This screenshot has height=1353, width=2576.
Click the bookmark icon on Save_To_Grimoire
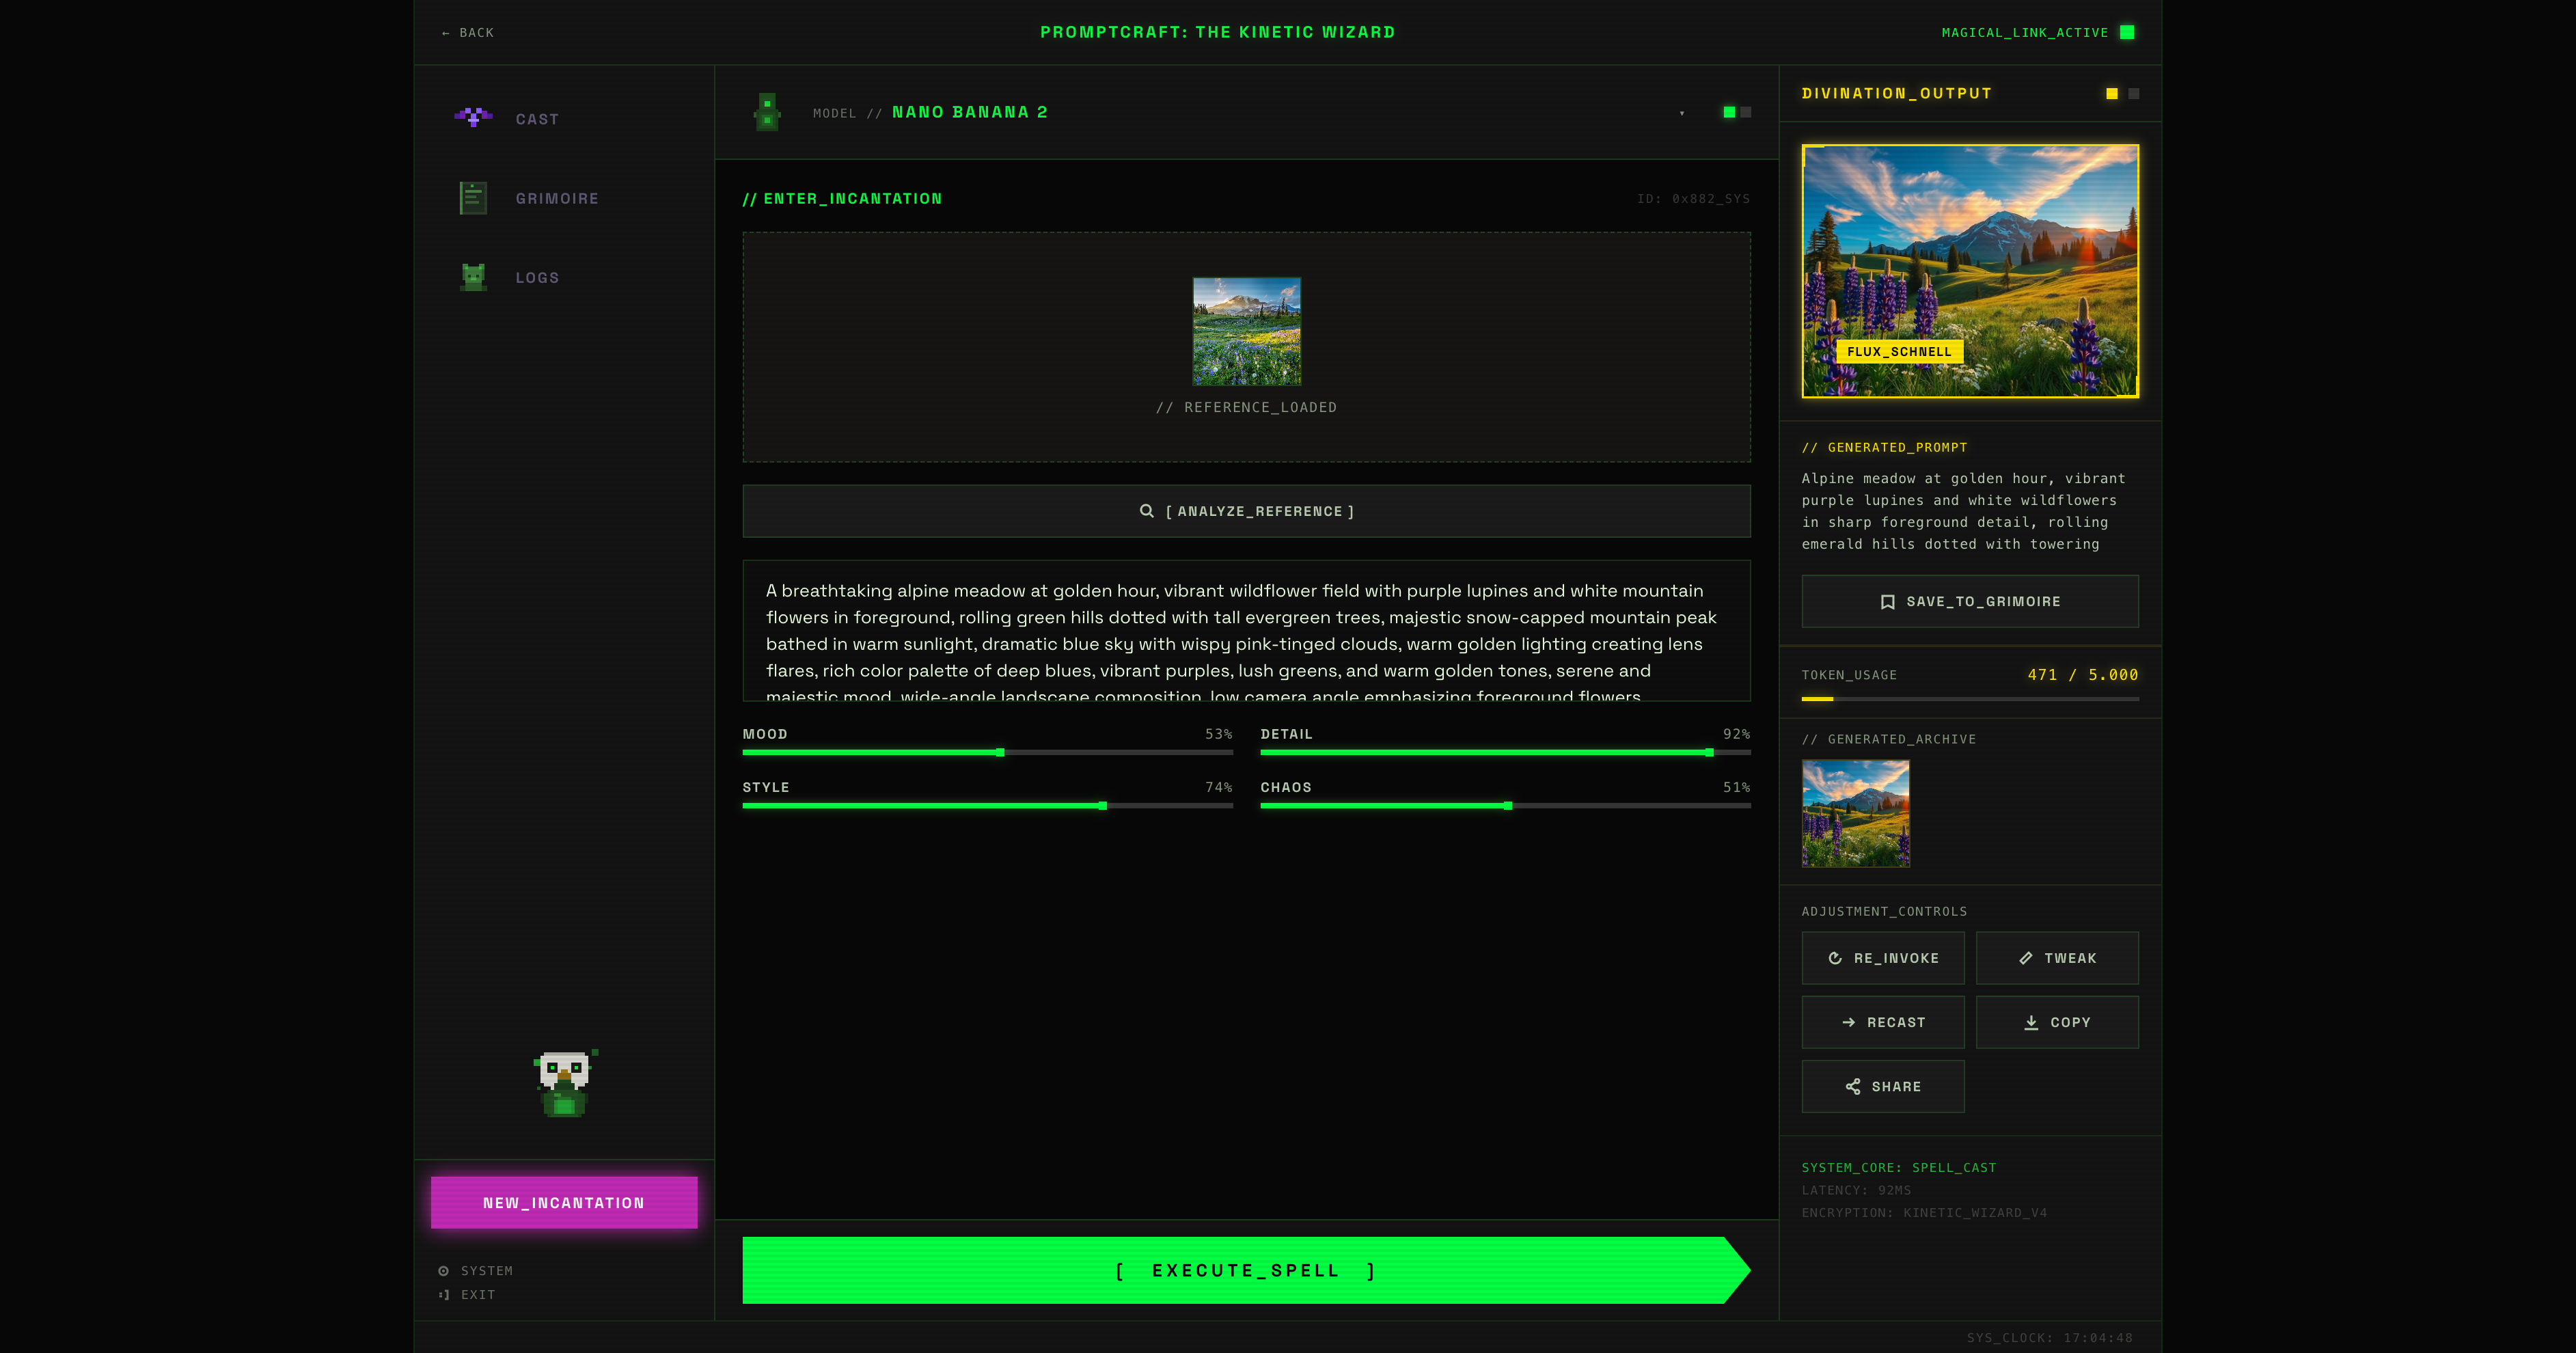[x=1887, y=602]
